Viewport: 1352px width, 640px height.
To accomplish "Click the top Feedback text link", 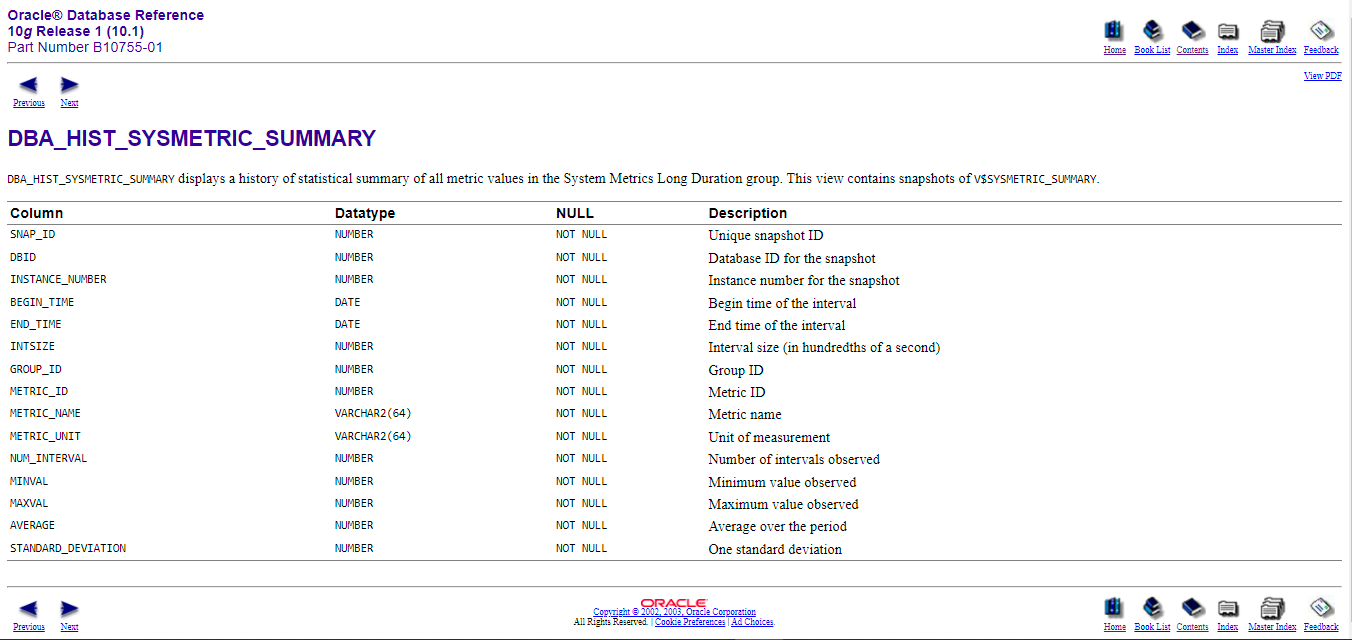I will pyautogui.click(x=1321, y=50).
